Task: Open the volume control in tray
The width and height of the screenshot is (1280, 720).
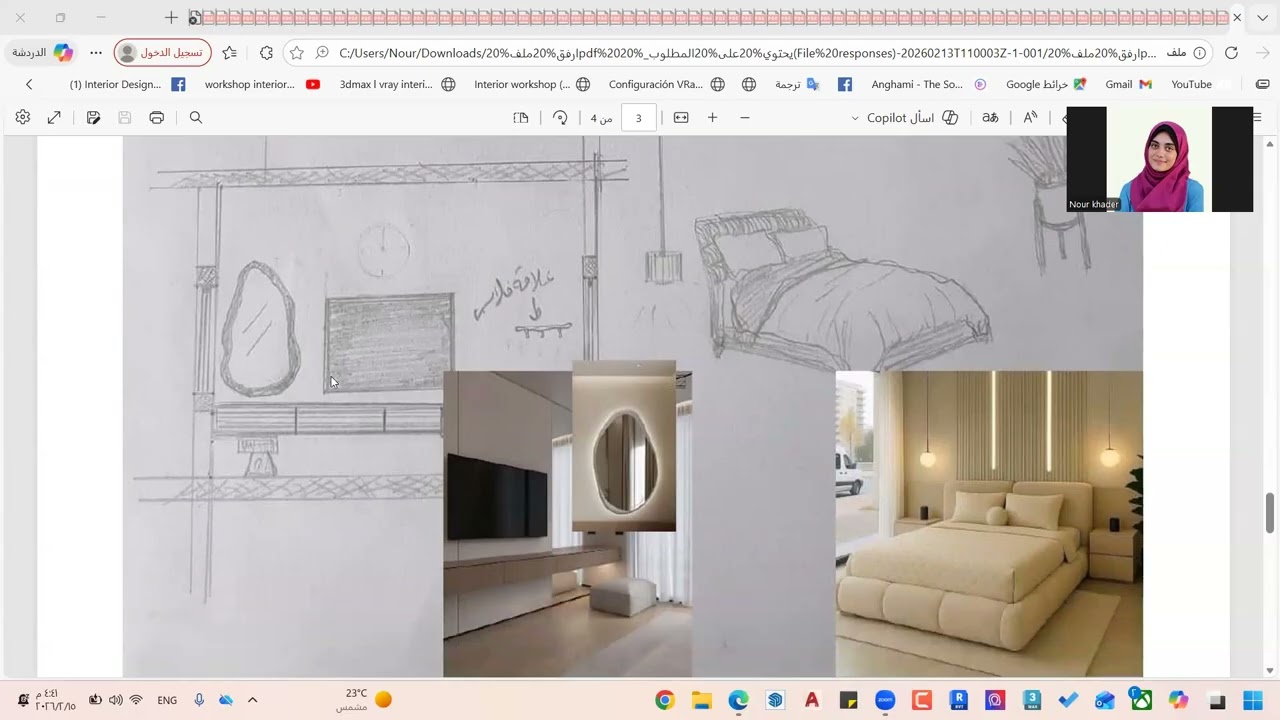Action: click(116, 700)
